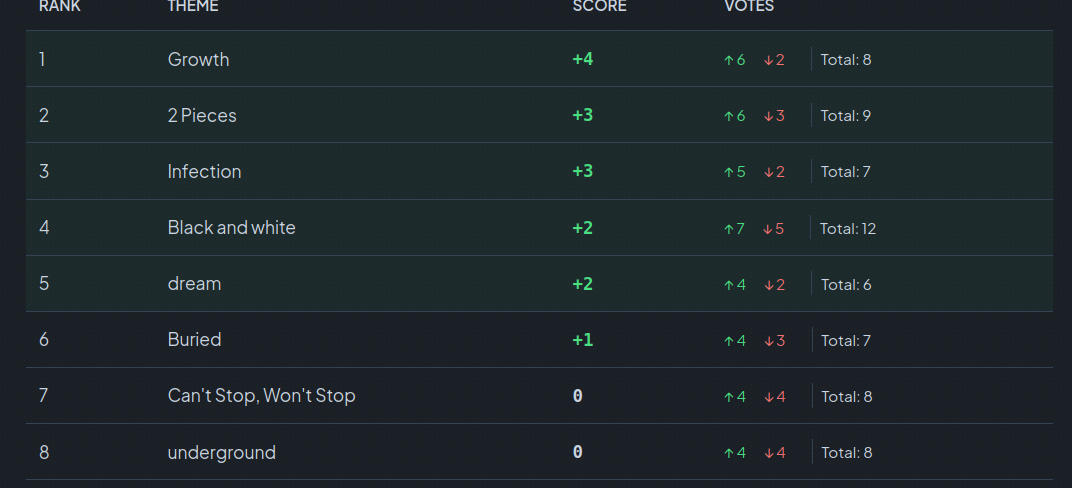Downvote the 2 Pieces theme
The width and height of the screenshot is (1072, 488).
(768, 116)
